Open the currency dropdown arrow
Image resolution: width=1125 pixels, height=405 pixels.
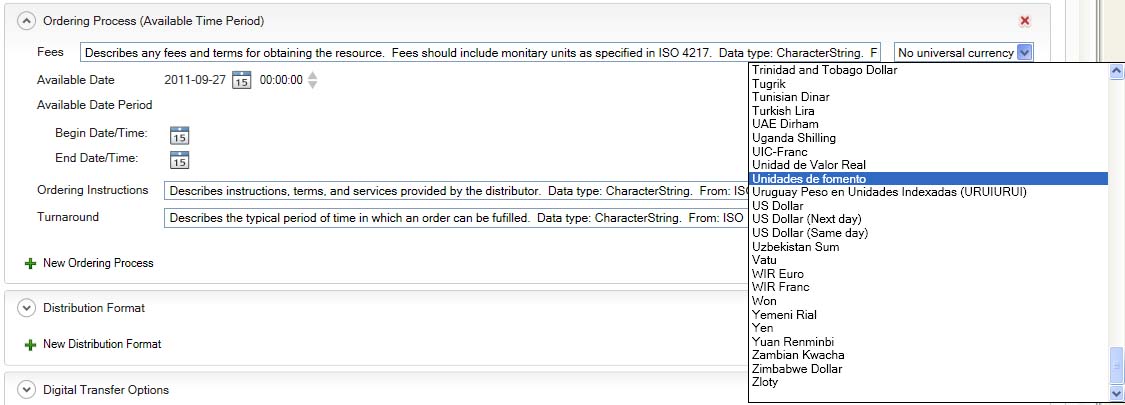[x=1024, y=53]
